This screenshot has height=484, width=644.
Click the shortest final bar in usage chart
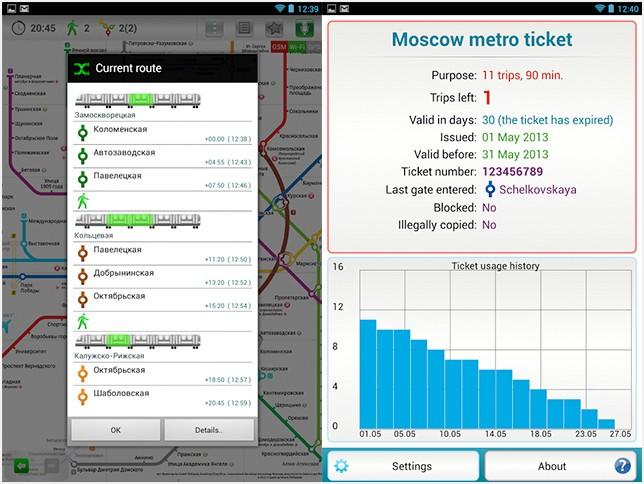[606, 424]
